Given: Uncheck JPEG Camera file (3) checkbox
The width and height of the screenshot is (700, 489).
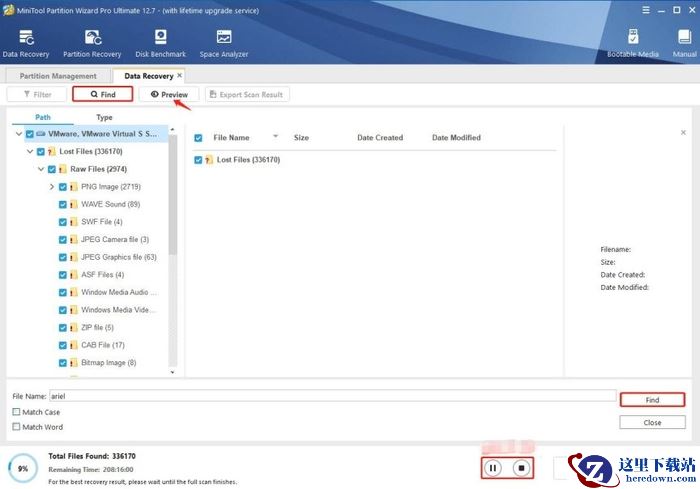Looking at the screenshot, I should point(62,239).
